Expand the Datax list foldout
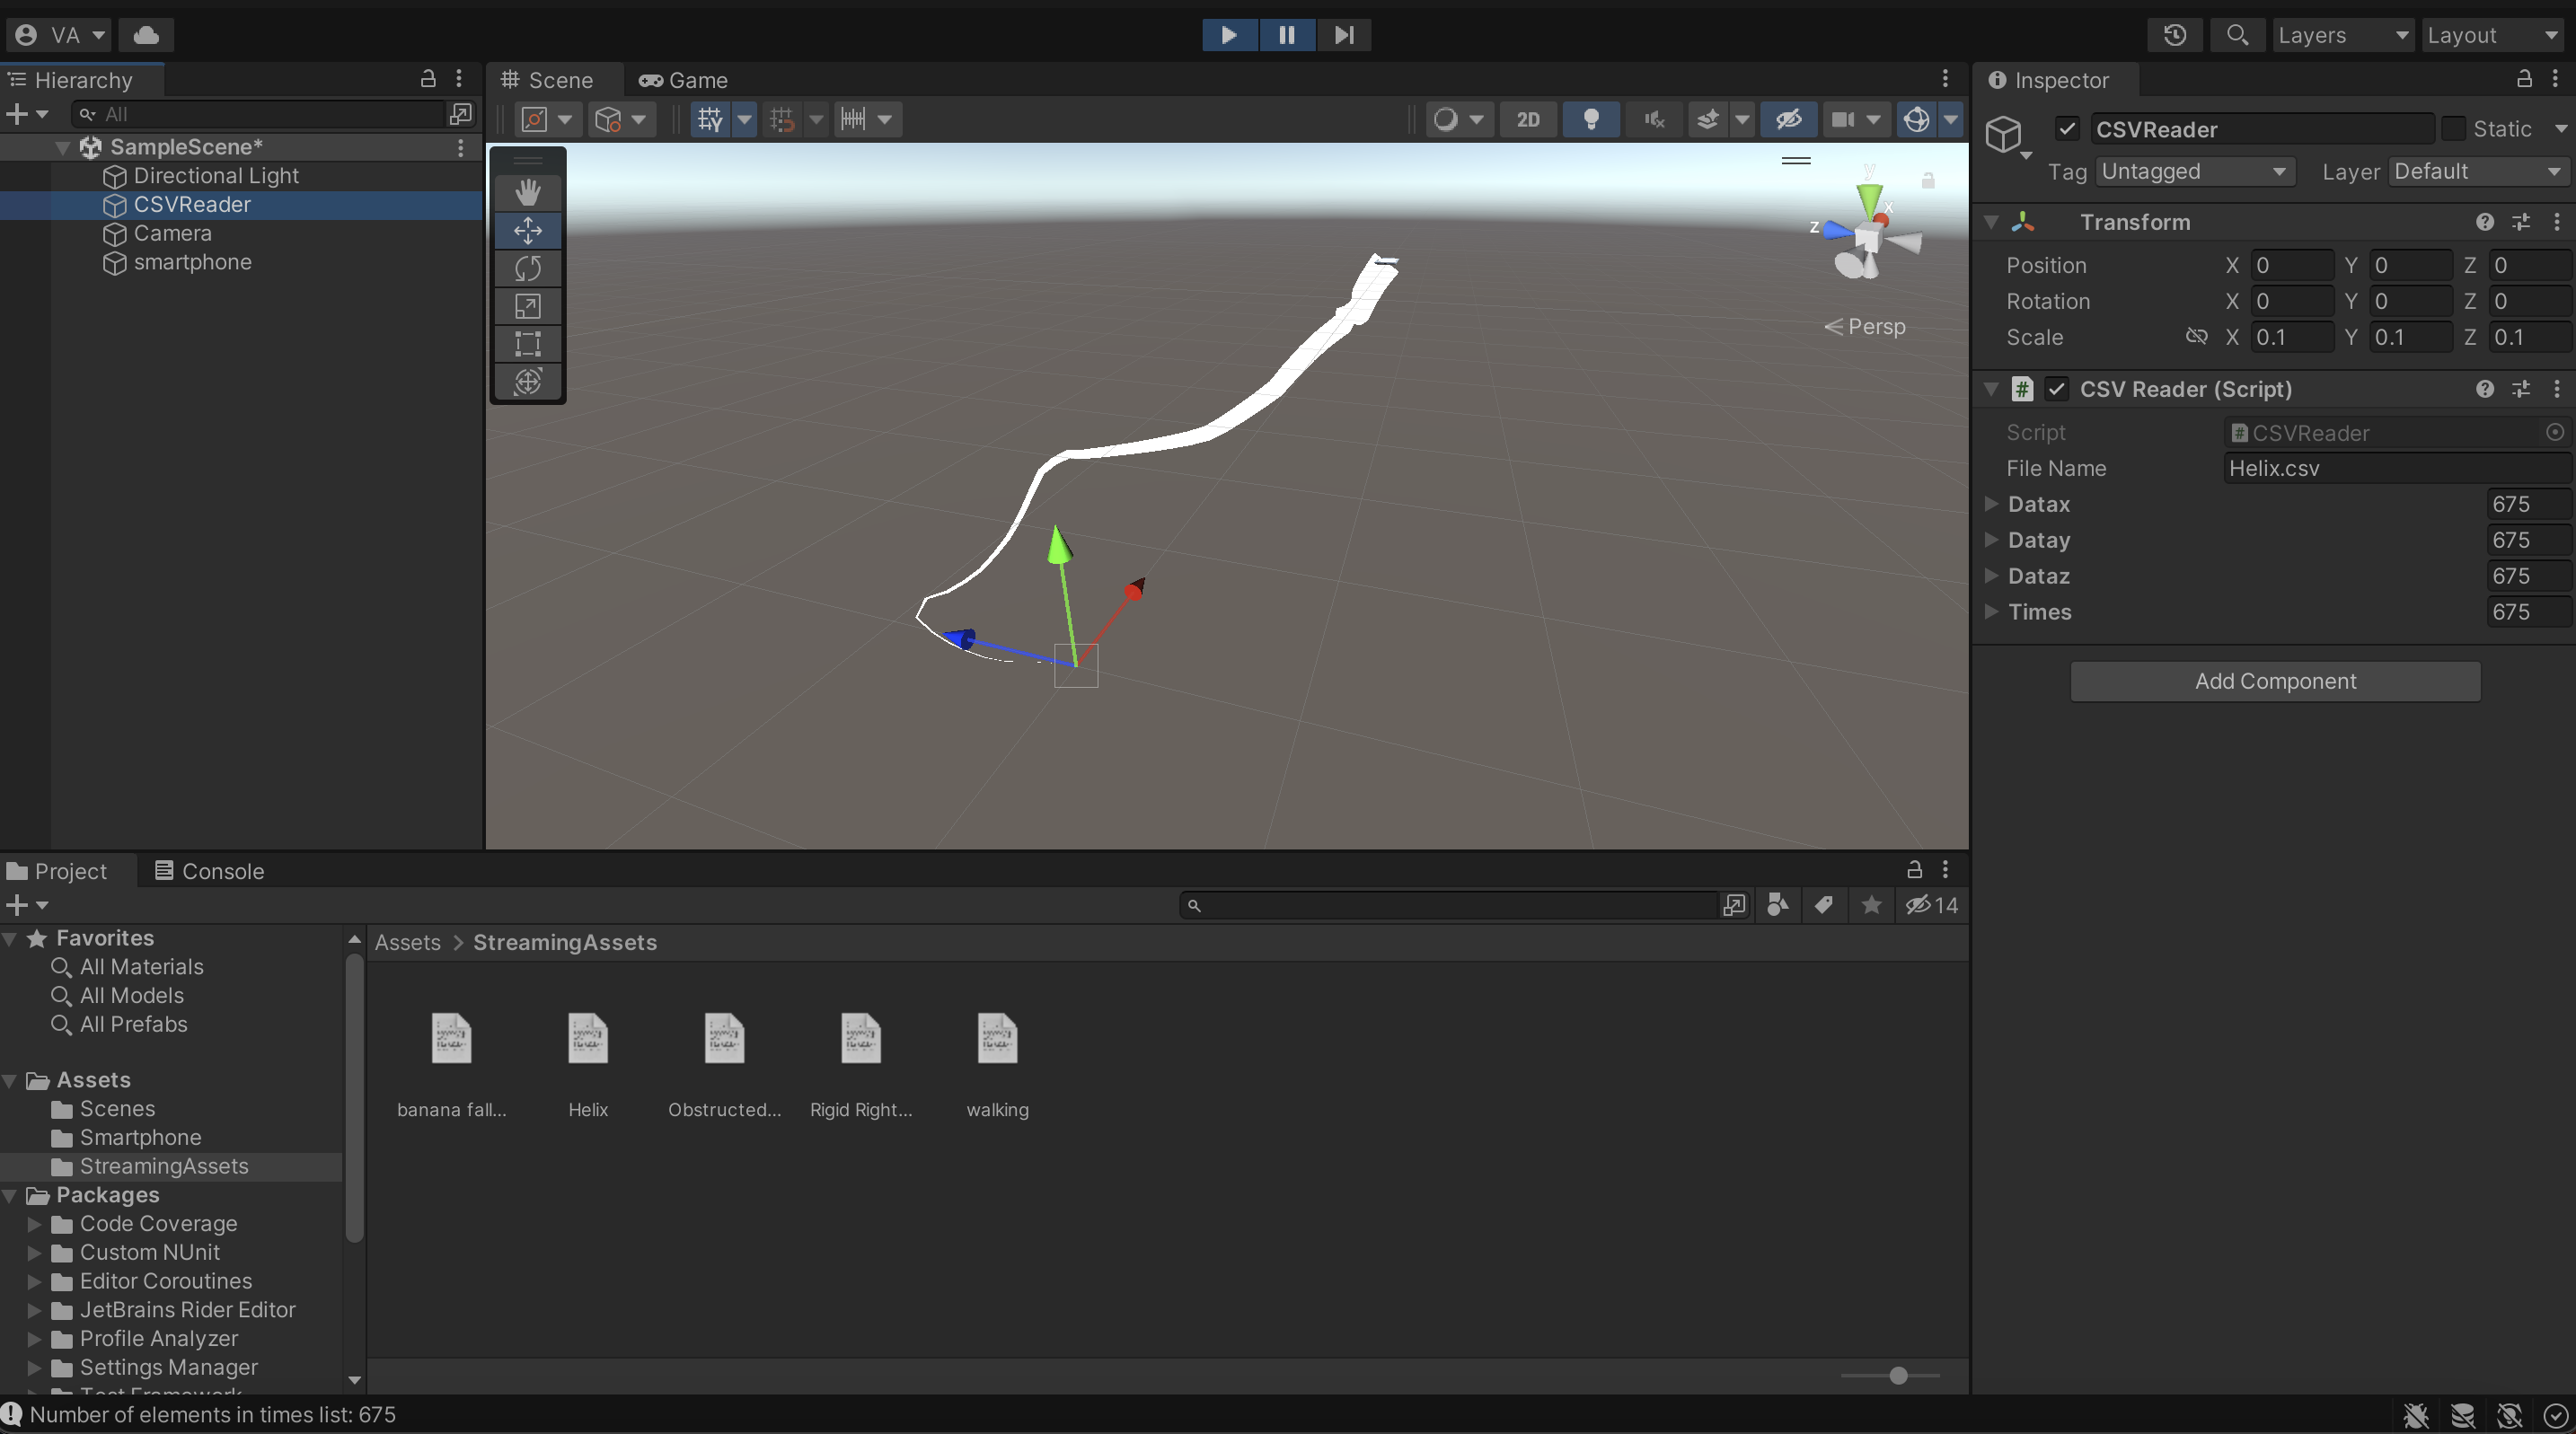This screenshot has height=1434, width=2576. 1991,504
